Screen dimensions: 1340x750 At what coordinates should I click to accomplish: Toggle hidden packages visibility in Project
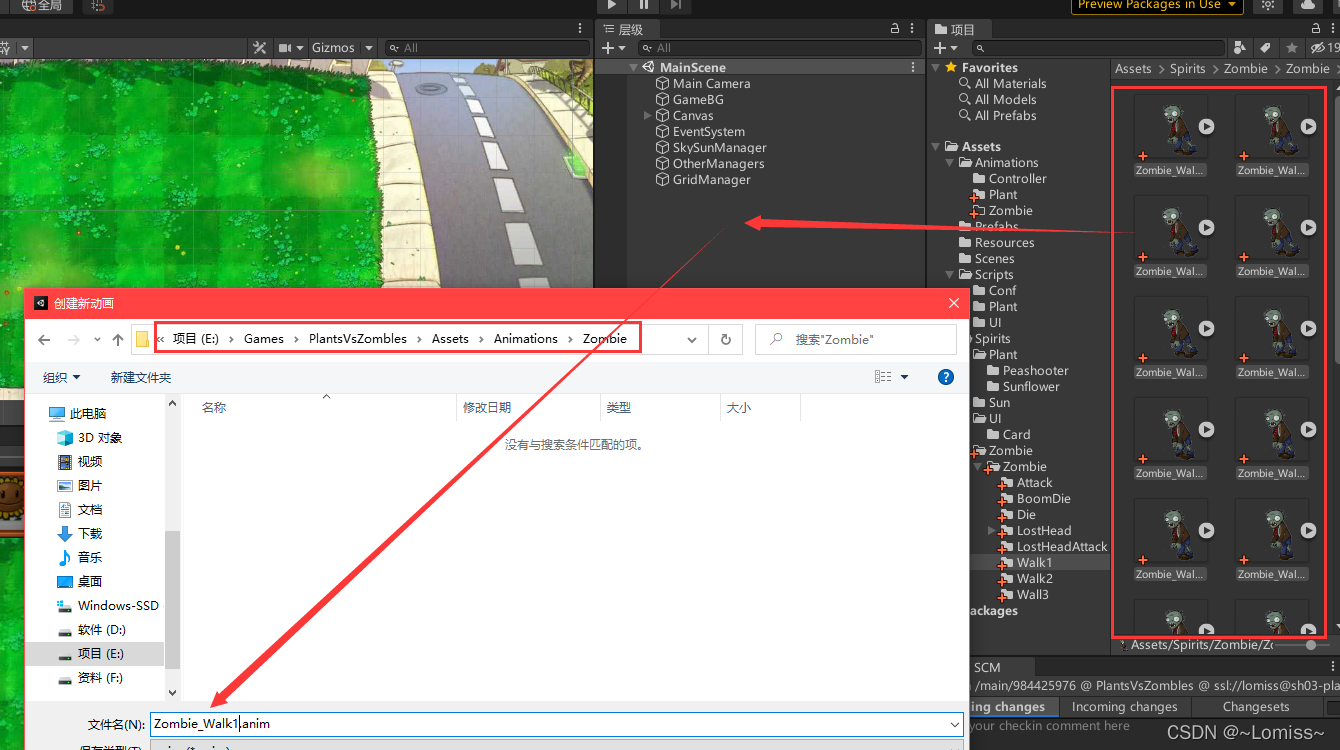[1323, 48]
